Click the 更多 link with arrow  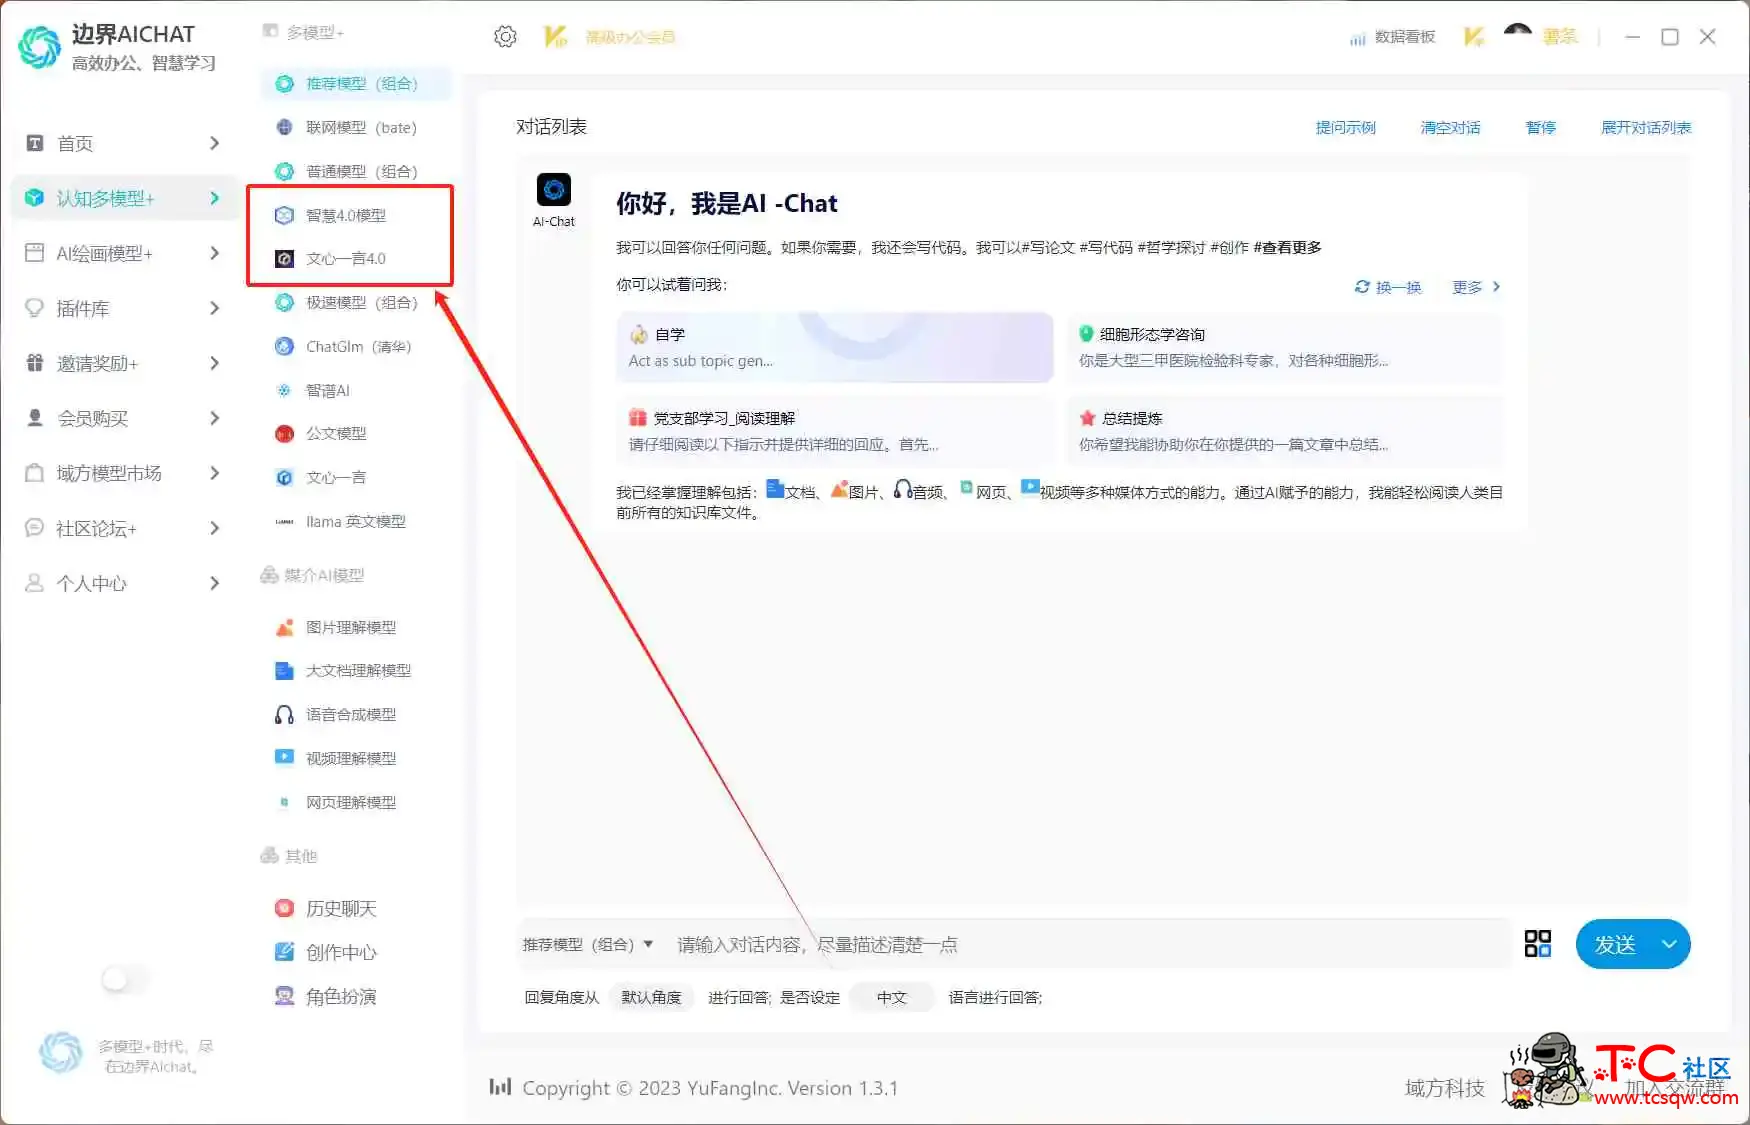1476,287
